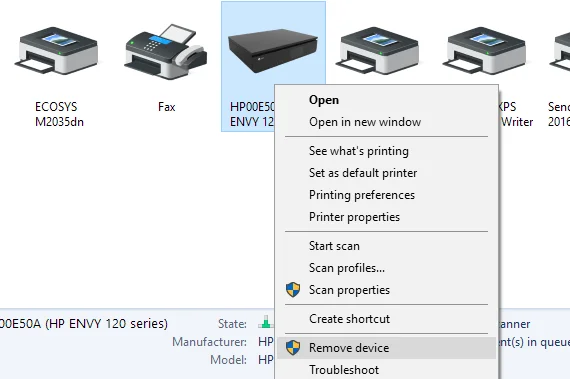The width and height of the screenshot is (570, 379).
Task: Click the shield icon beside Scan properties
Action: click(x=293, y=290)
